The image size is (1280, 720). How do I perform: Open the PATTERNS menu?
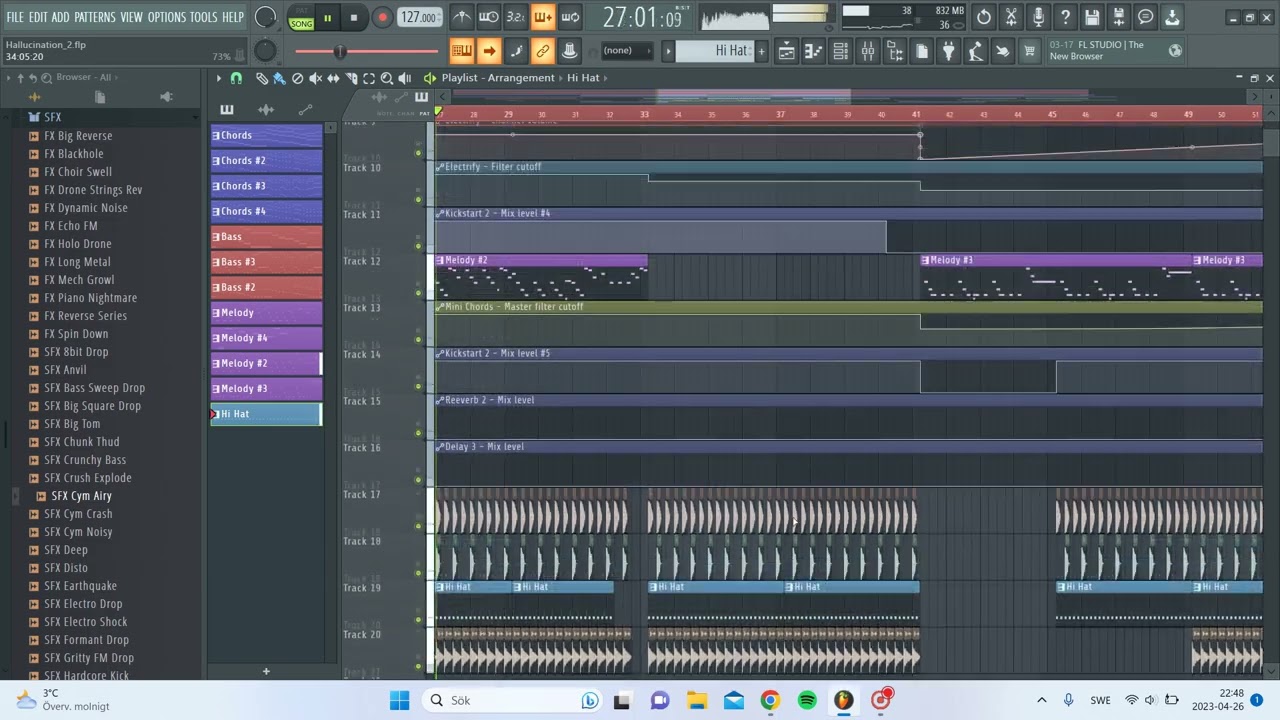click(x=95, y=17)
